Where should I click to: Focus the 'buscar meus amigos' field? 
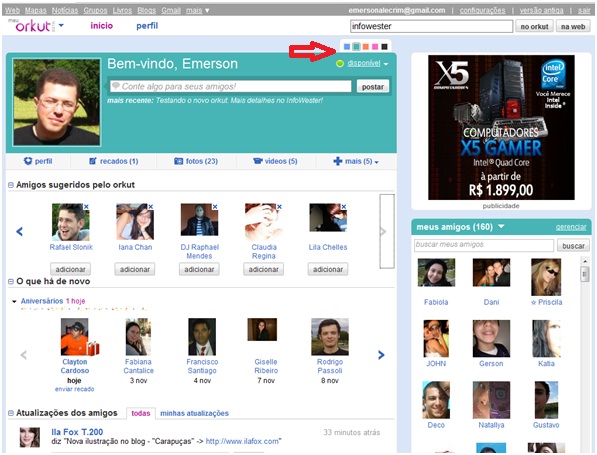click(484, 245)
